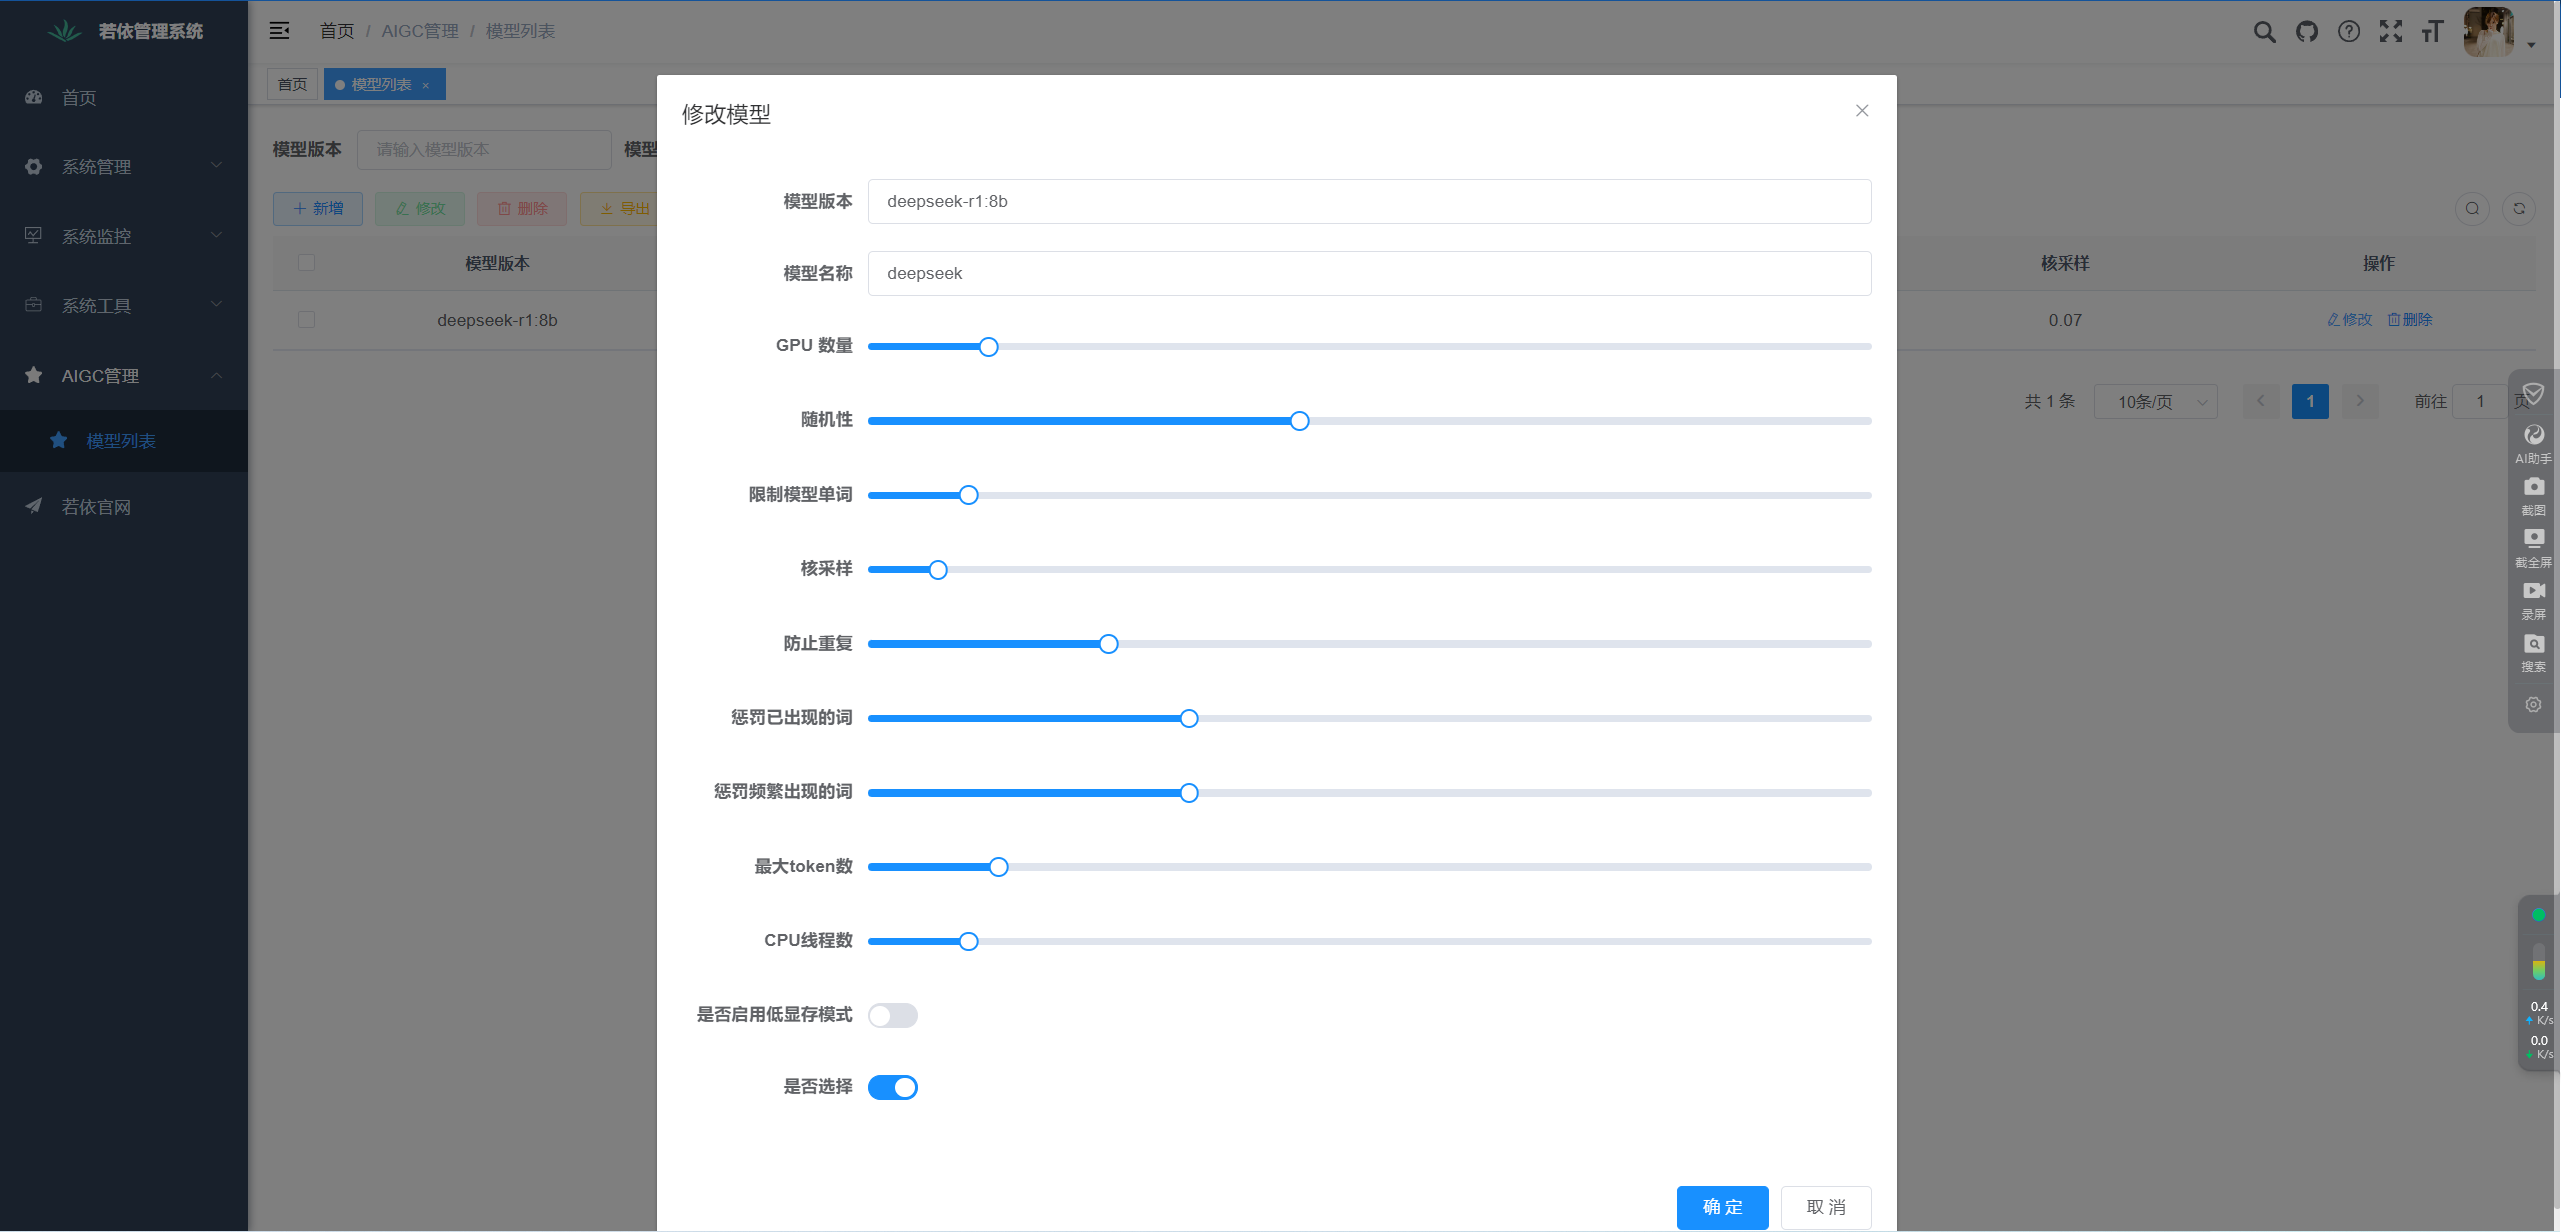Screen dimensions: 2561x1232
Task: Click the 最大token数 slider handle
Action: click(x=998, y=867)
